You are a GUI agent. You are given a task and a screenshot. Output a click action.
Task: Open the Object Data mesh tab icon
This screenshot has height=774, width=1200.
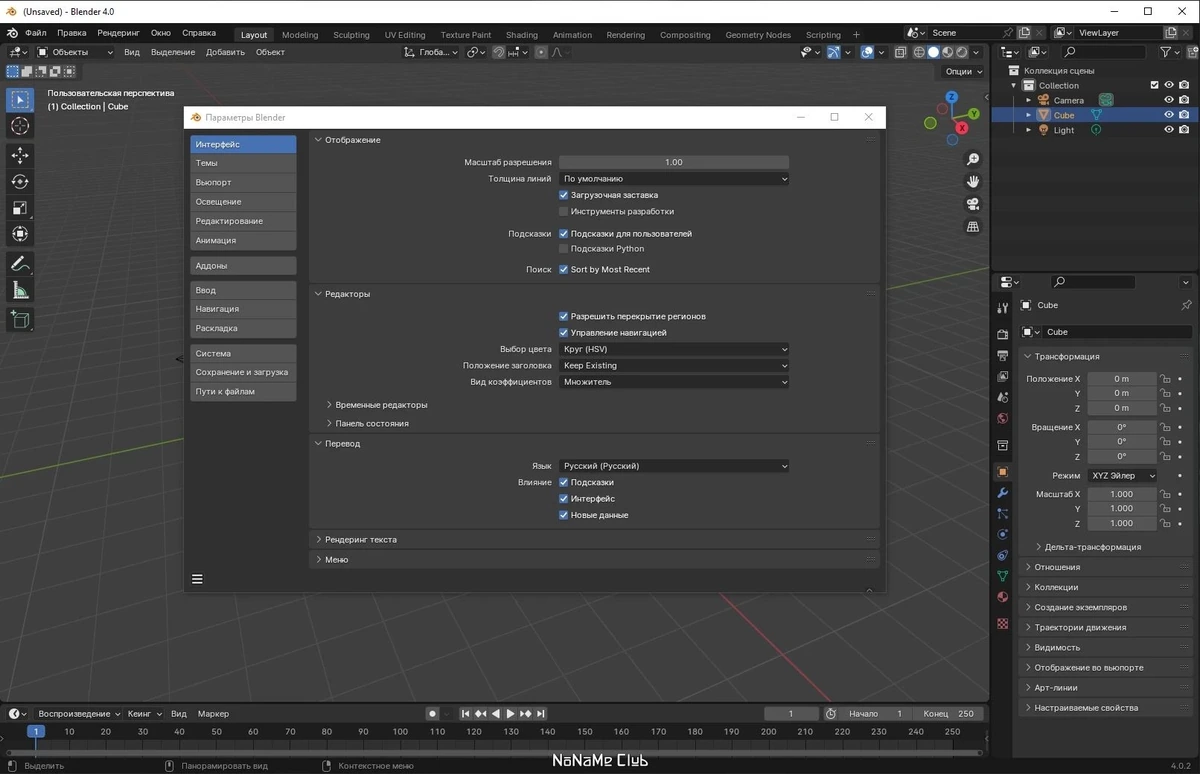[1003, 576]
